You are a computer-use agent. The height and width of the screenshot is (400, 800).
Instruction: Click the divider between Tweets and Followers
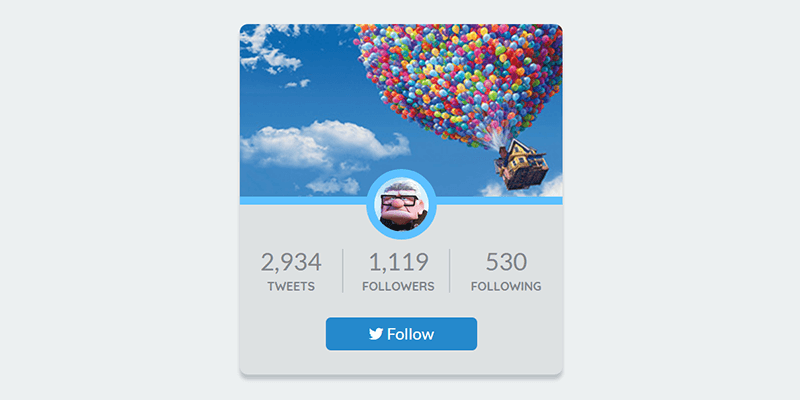tap(342, 271)
